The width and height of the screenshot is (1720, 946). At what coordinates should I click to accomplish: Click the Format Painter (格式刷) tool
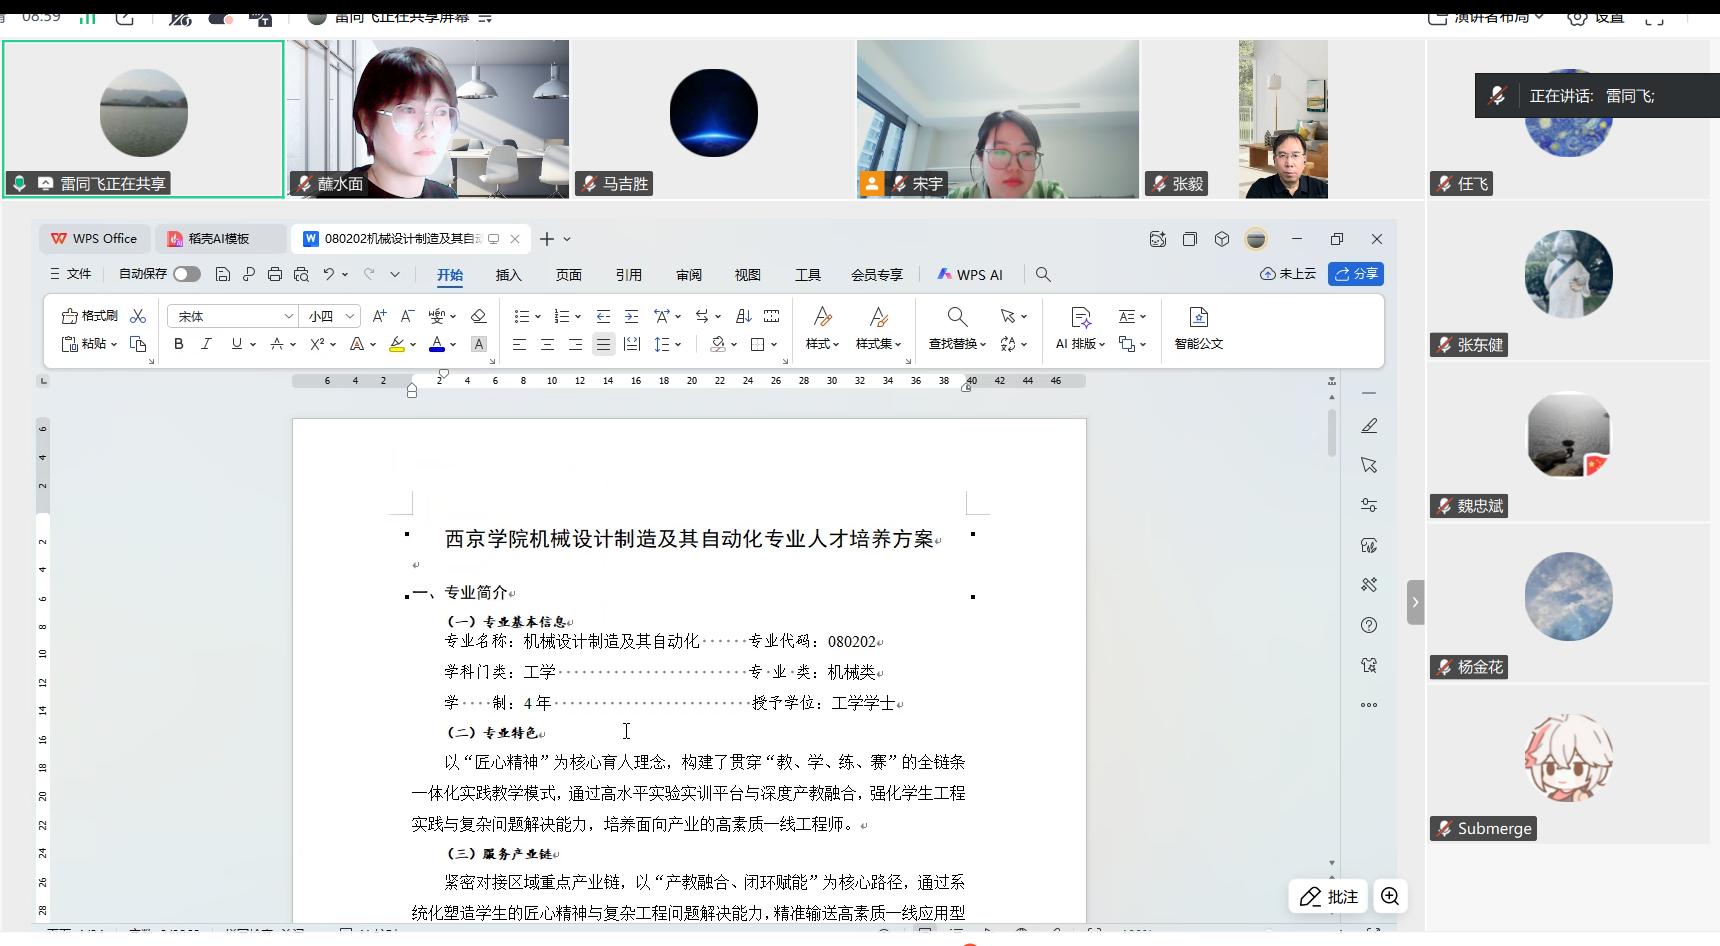(x=90, y=316)
